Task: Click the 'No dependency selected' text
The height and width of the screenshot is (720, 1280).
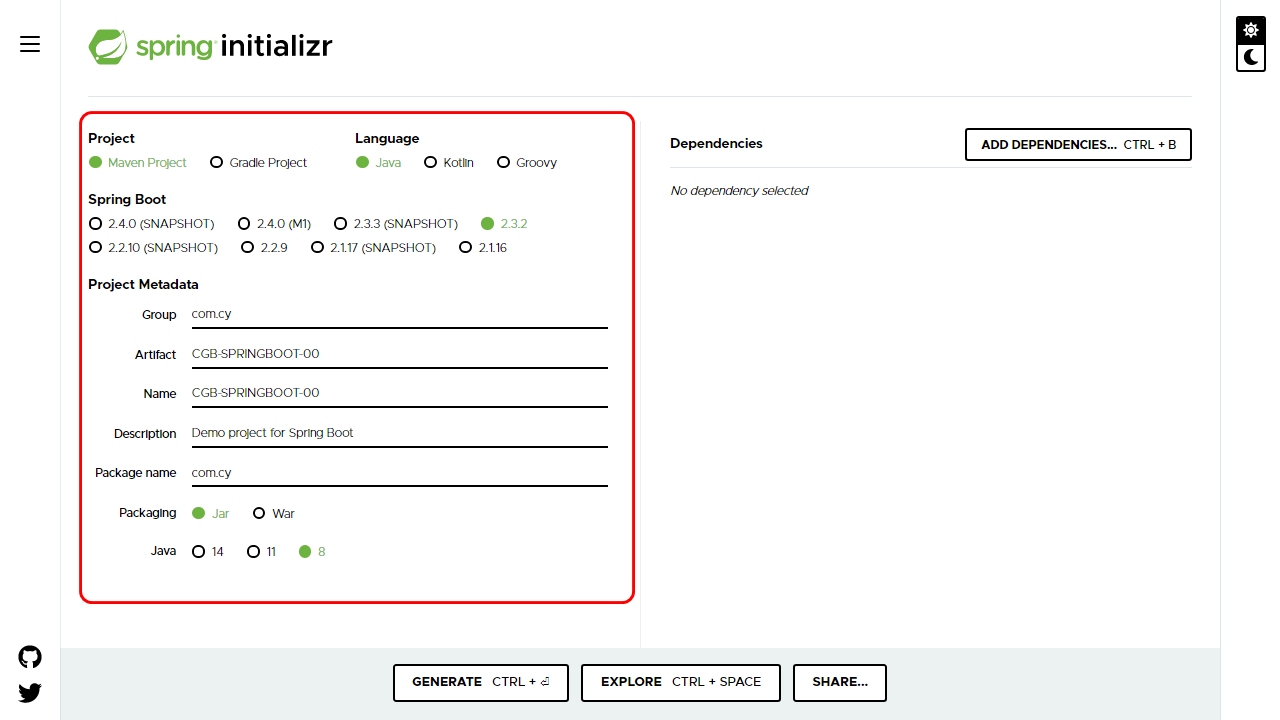Action: click(739, 191)
